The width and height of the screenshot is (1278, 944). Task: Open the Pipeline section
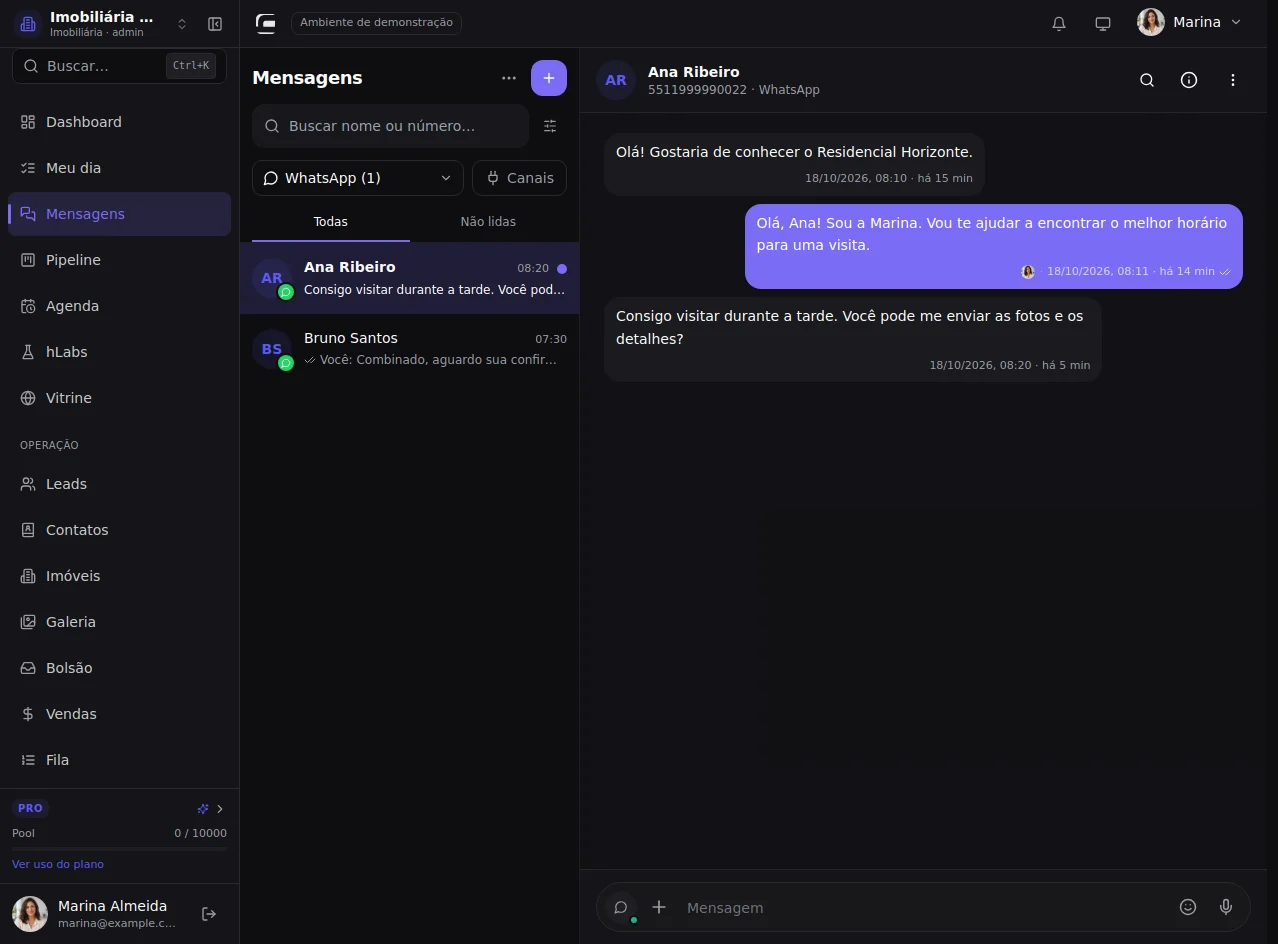click(x=119, y=260)
